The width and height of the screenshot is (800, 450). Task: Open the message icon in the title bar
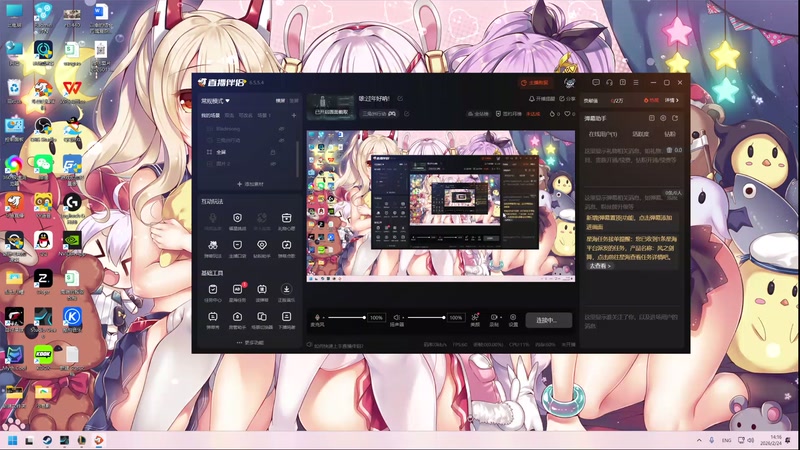point(596,82)
